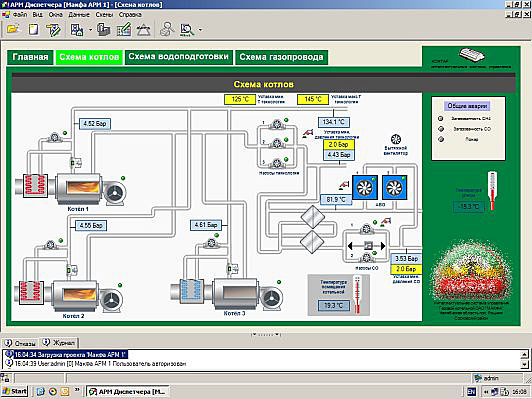Click the user profile toolbar icon
This screenshot has width=532, height=399.
[x=167, y=30]
